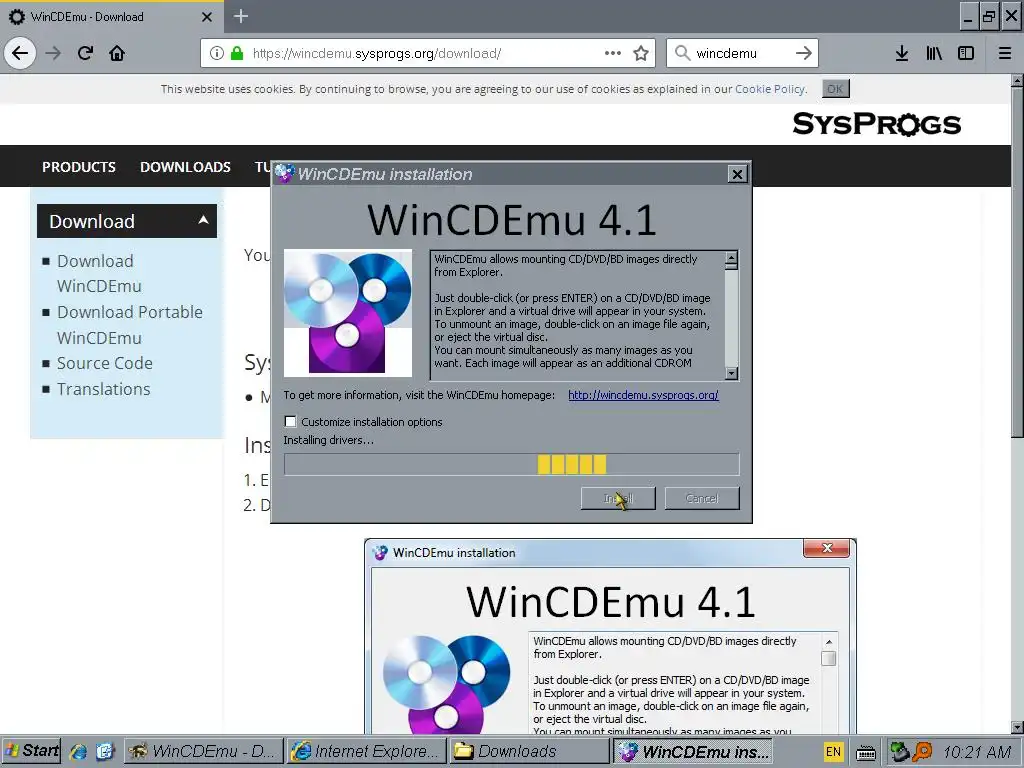The height and width of the screenshot is (768, 1024).
Task: Click the WinCDEmu discs image in installer
Action: 348,313
